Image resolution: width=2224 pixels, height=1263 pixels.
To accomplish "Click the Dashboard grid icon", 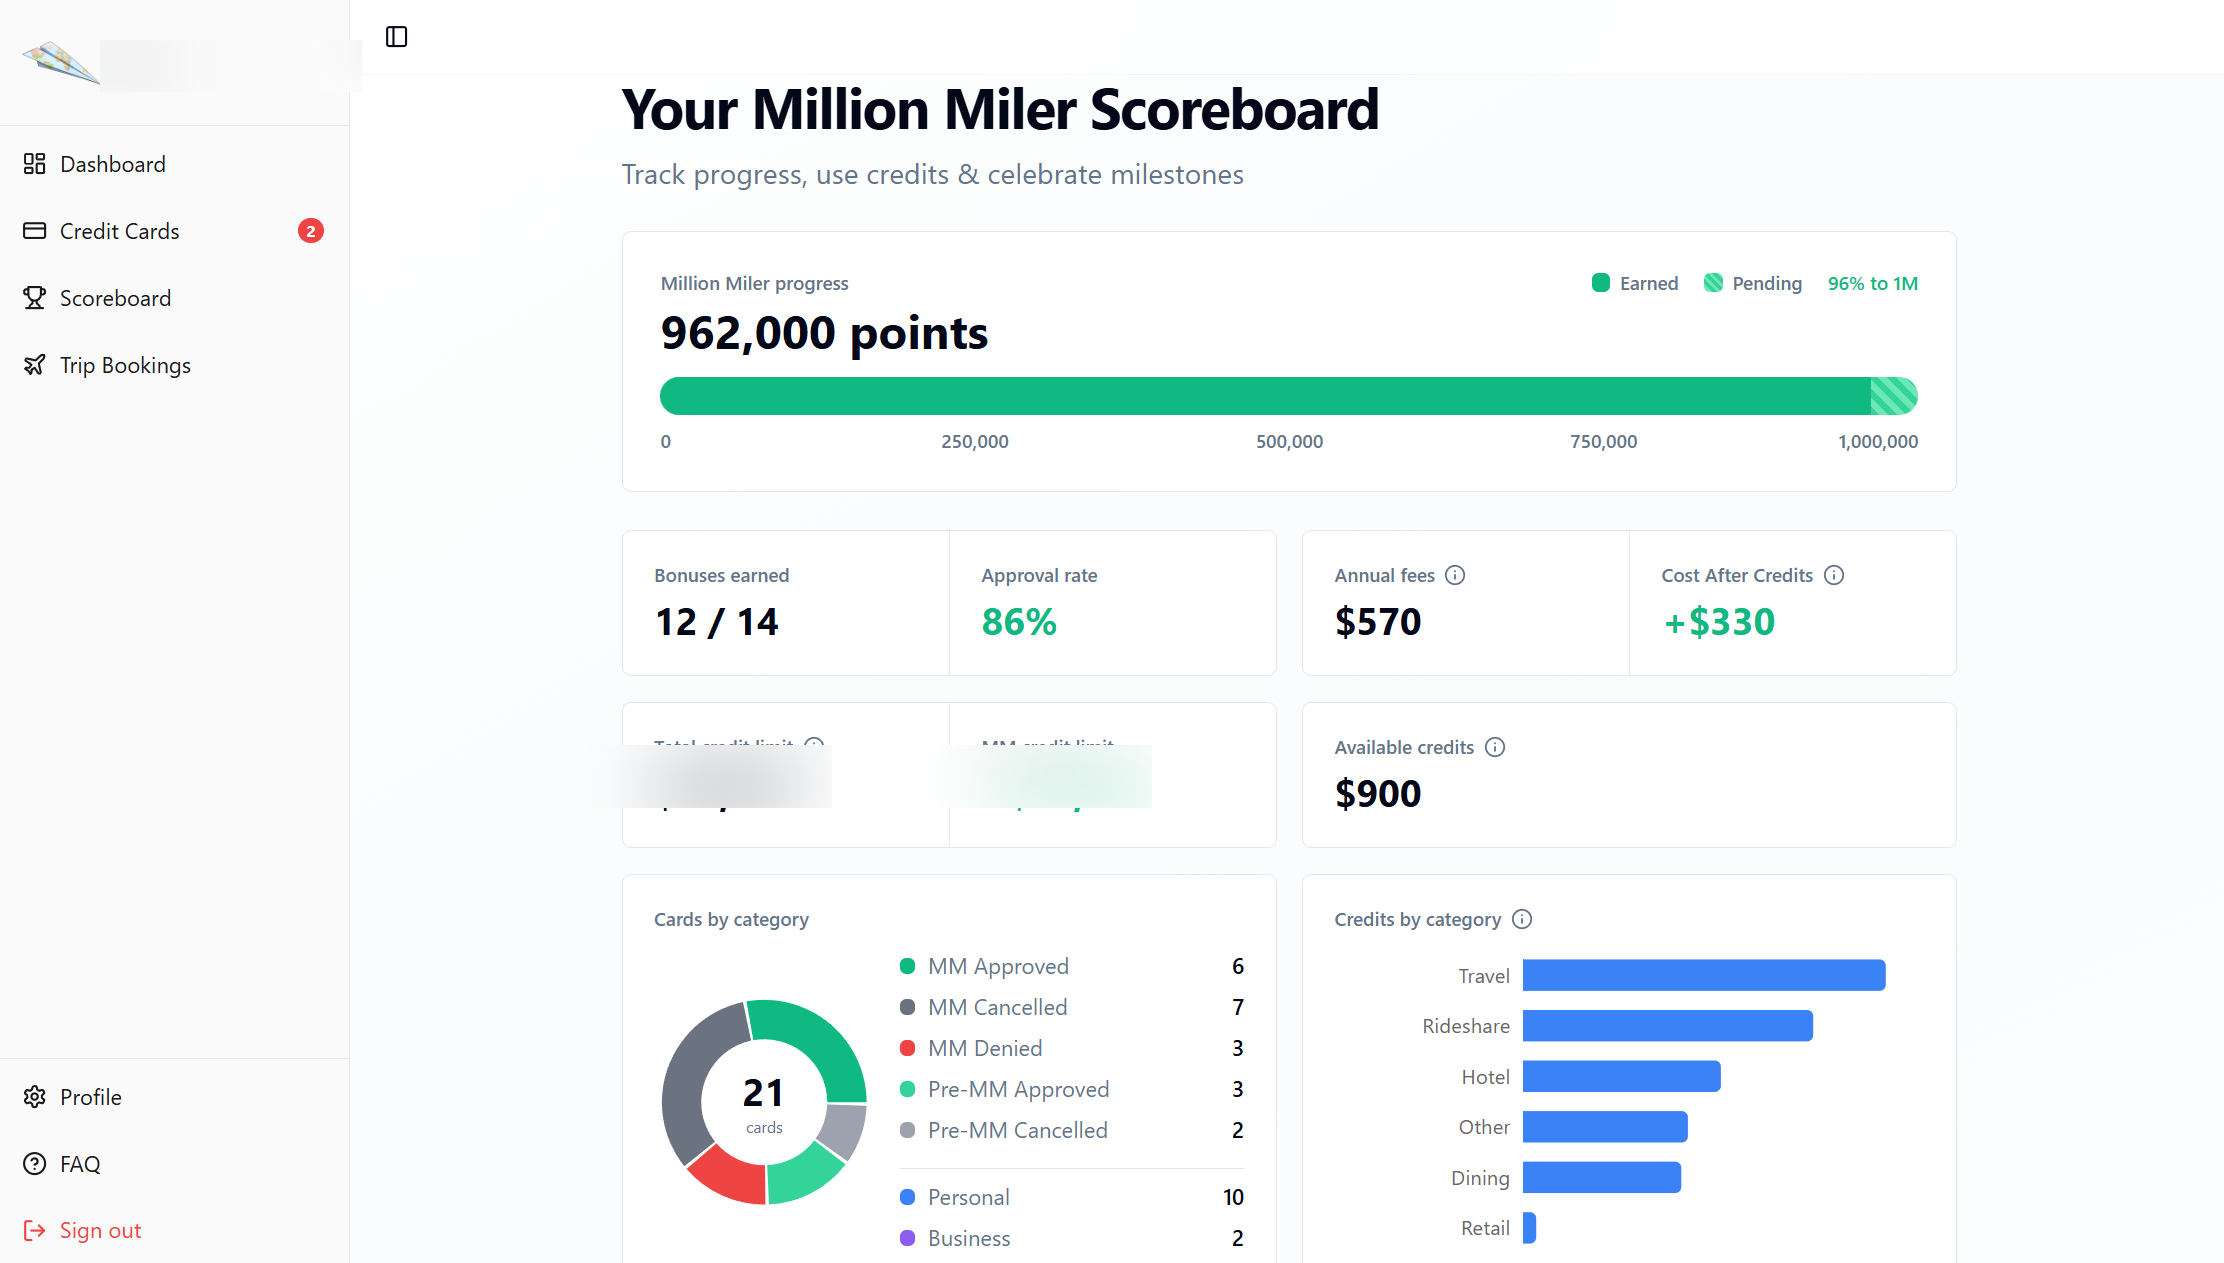I will (x=35, y=164).
